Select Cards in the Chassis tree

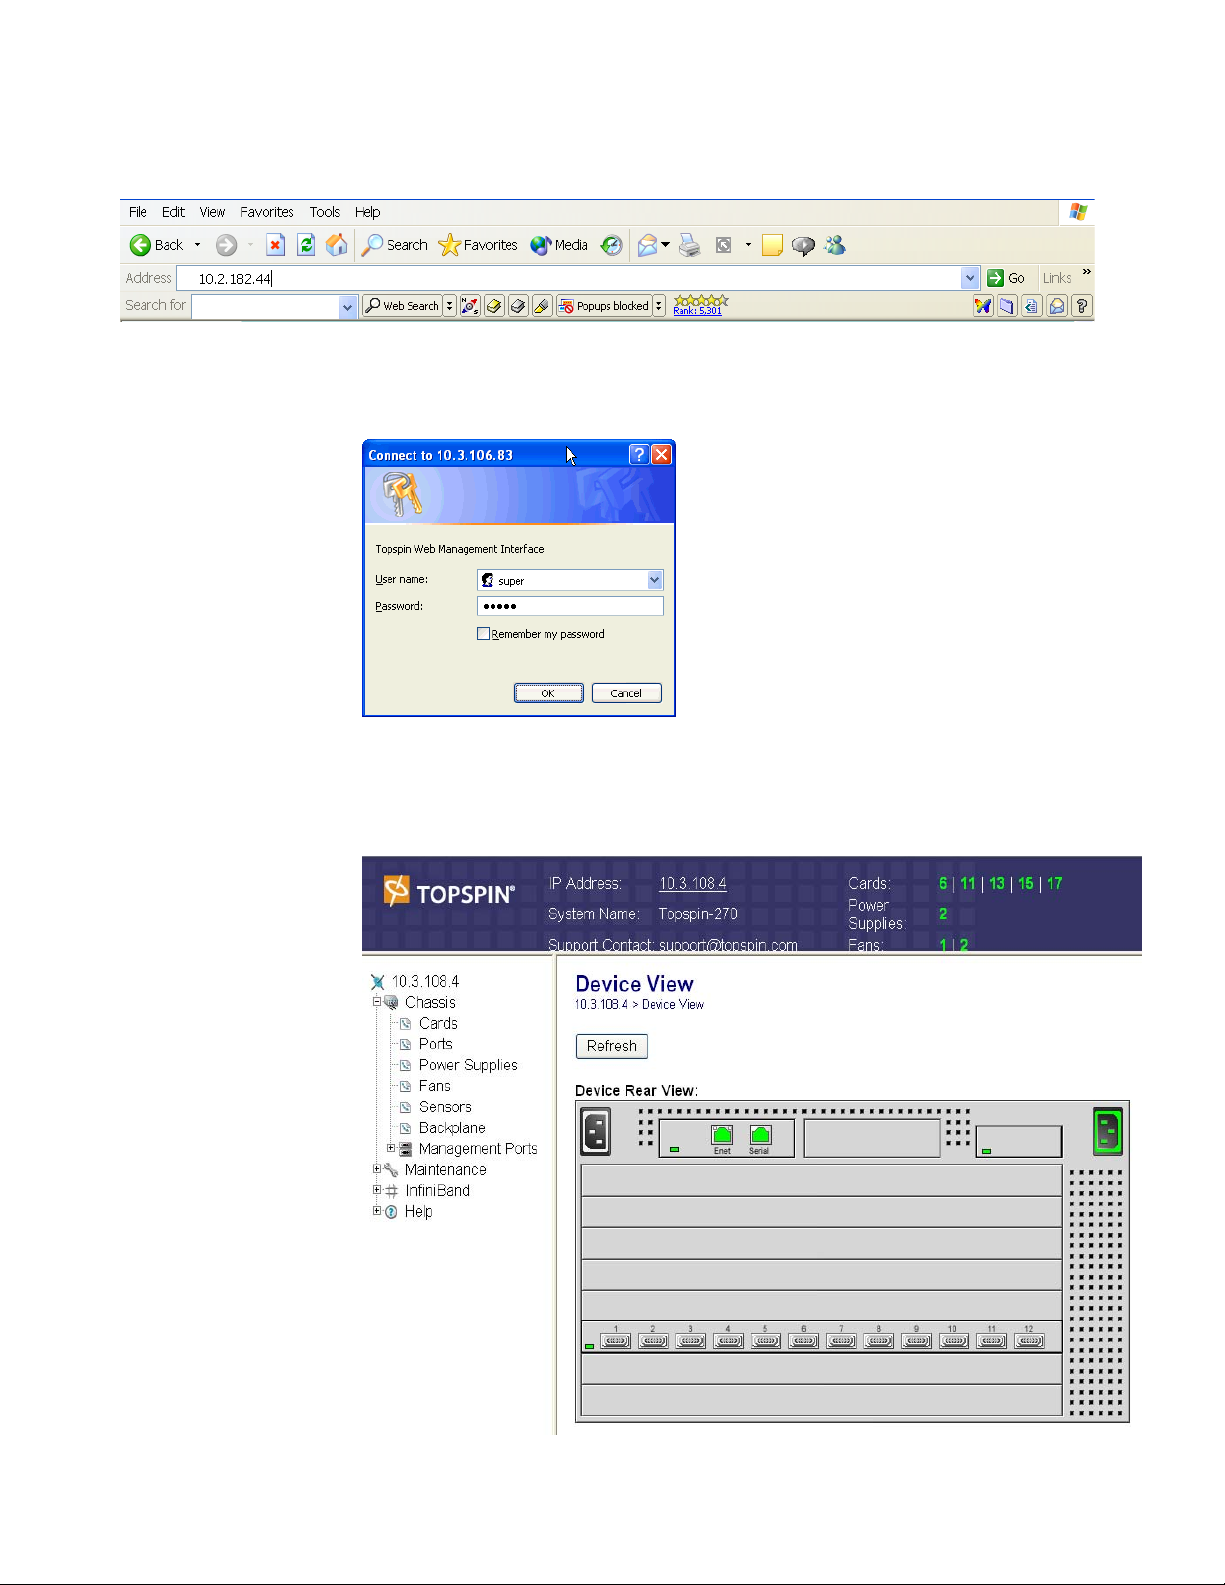pos(438,1023)
